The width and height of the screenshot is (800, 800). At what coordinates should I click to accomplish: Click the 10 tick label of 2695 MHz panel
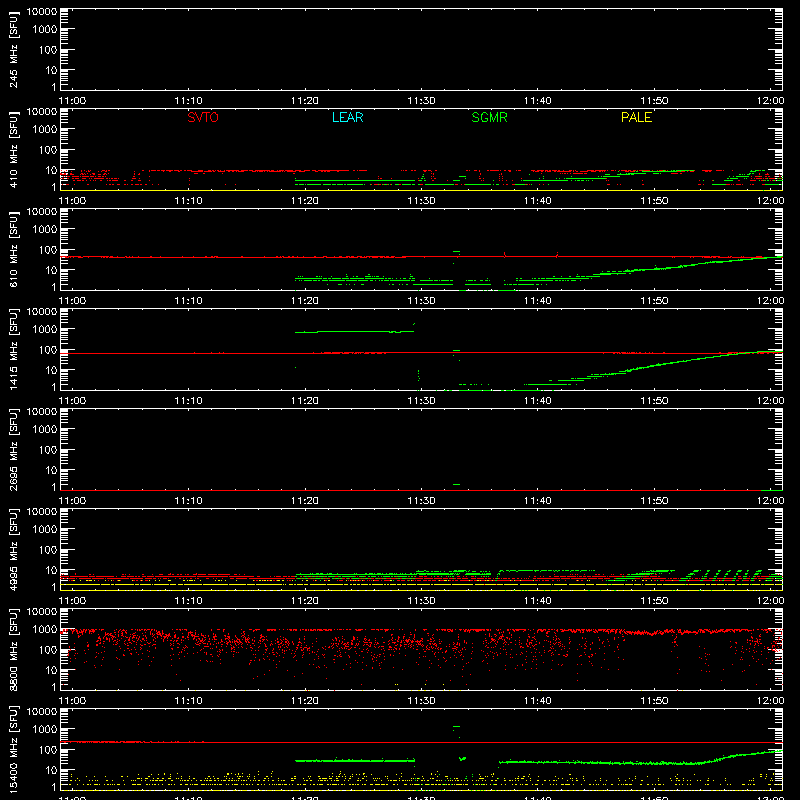coord(51,470)
